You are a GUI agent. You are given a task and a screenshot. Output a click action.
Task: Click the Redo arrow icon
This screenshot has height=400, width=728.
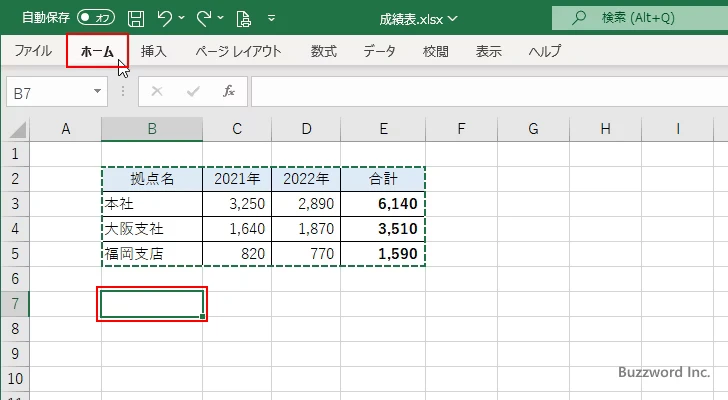(203, 19)
